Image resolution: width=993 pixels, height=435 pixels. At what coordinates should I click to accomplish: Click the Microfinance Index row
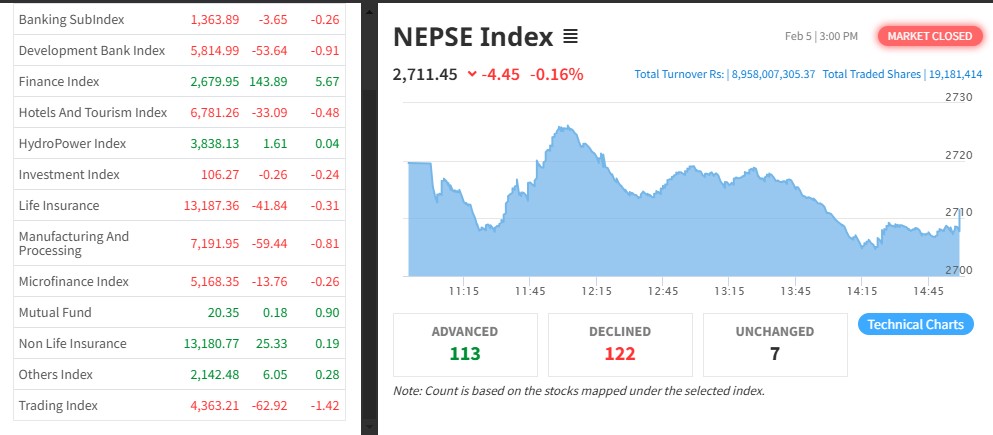[74, 282]
